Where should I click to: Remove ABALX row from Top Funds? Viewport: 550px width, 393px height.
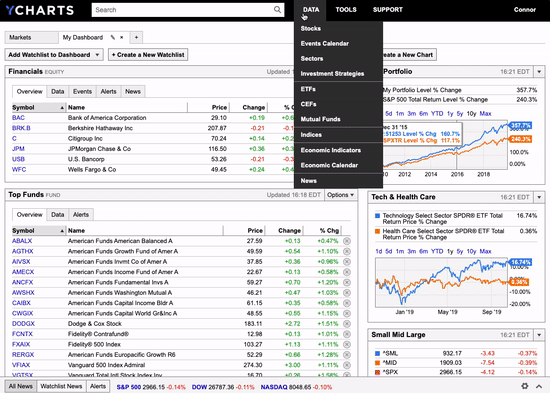coord(347,241)
